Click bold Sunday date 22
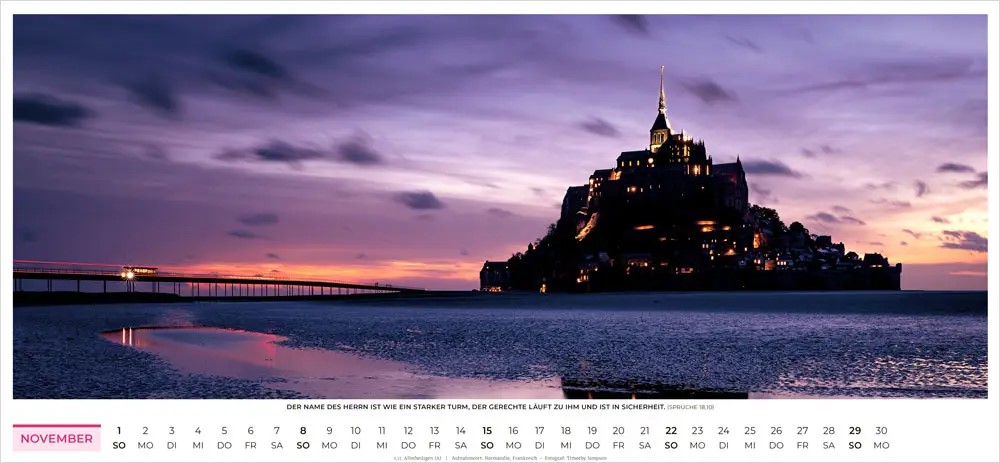Image resolution: width=1000 pixels, height=463 pixels. pyautogui.click(x=671, y=430)
